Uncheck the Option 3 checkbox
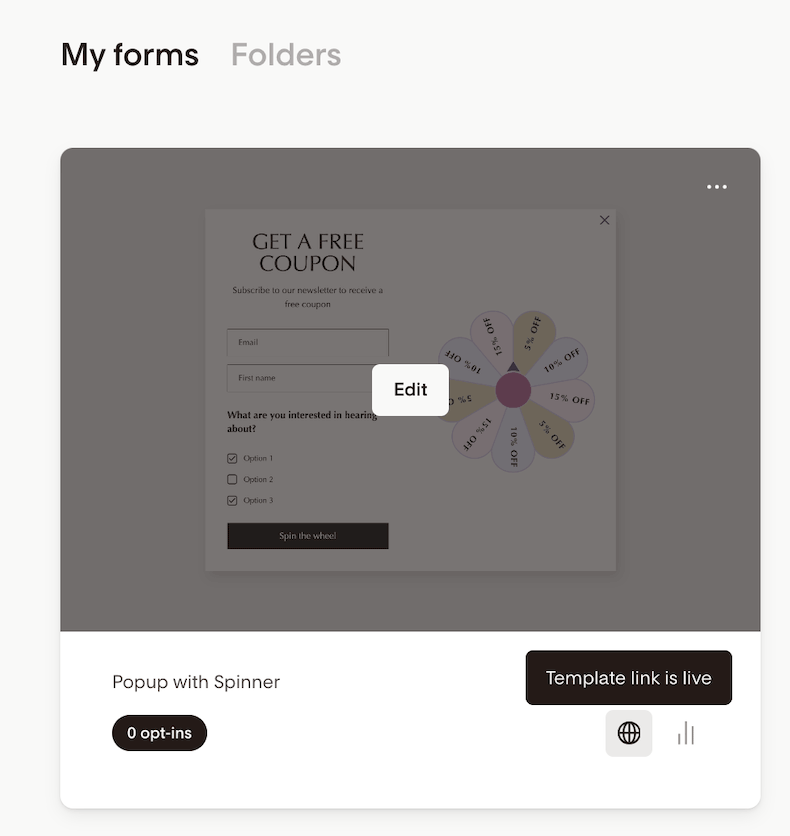The width and height of the screenshot is (790, 836). pos(233,500)
